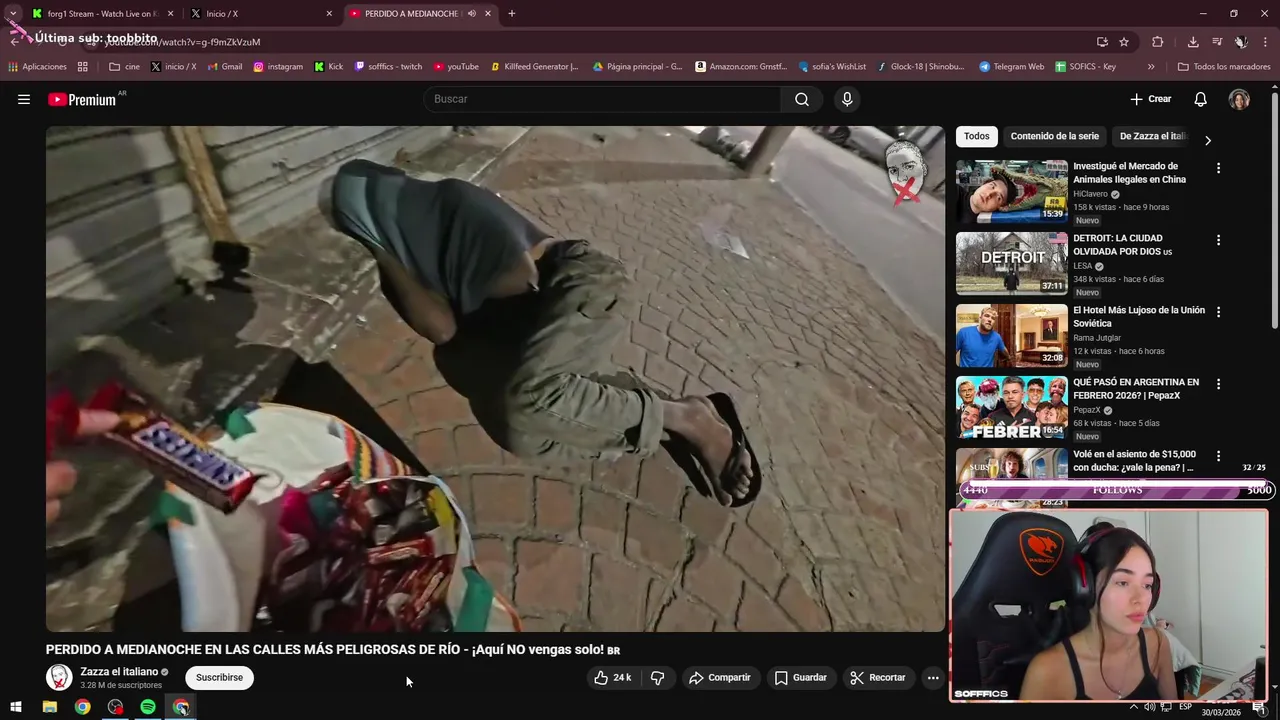The width and height of the screenshot is (1280, 720).
Task: Open Zazza el italiano channel link
Action: 119,672
